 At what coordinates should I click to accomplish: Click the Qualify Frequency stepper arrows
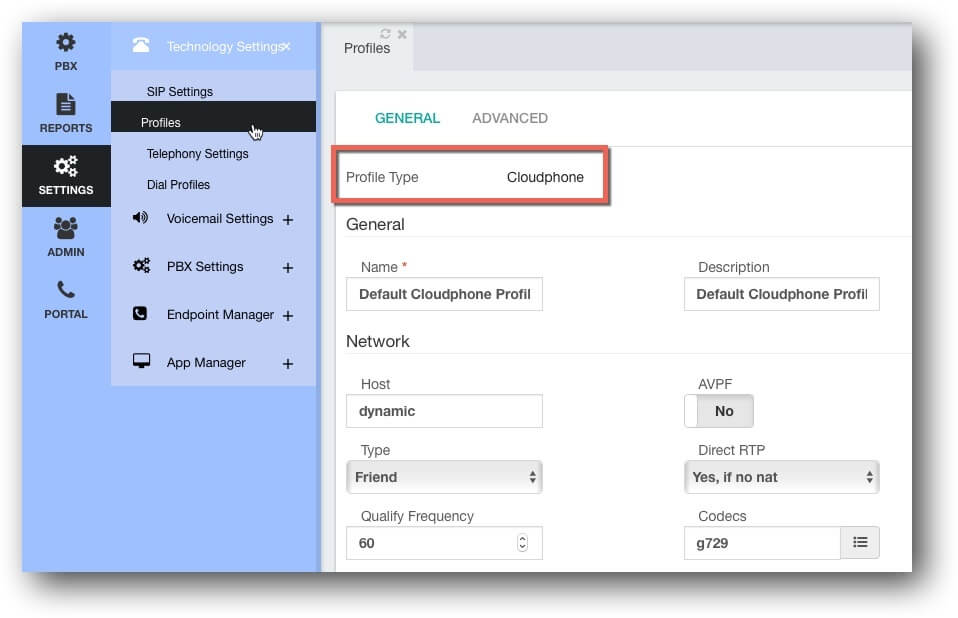[522, 543]
